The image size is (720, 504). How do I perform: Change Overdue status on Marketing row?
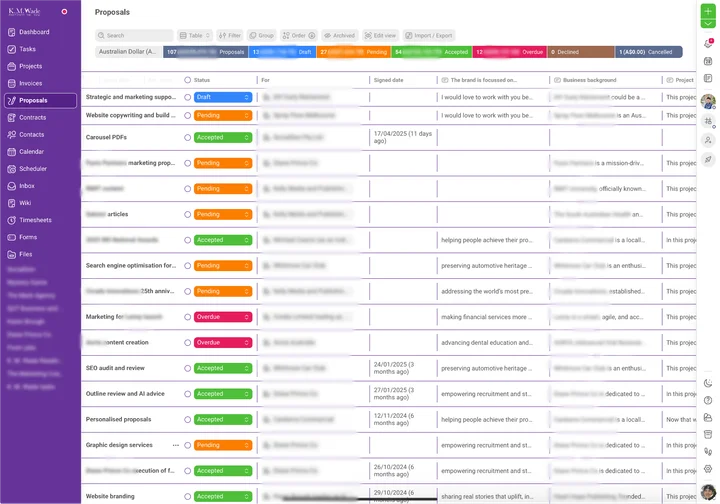(222, 317)
